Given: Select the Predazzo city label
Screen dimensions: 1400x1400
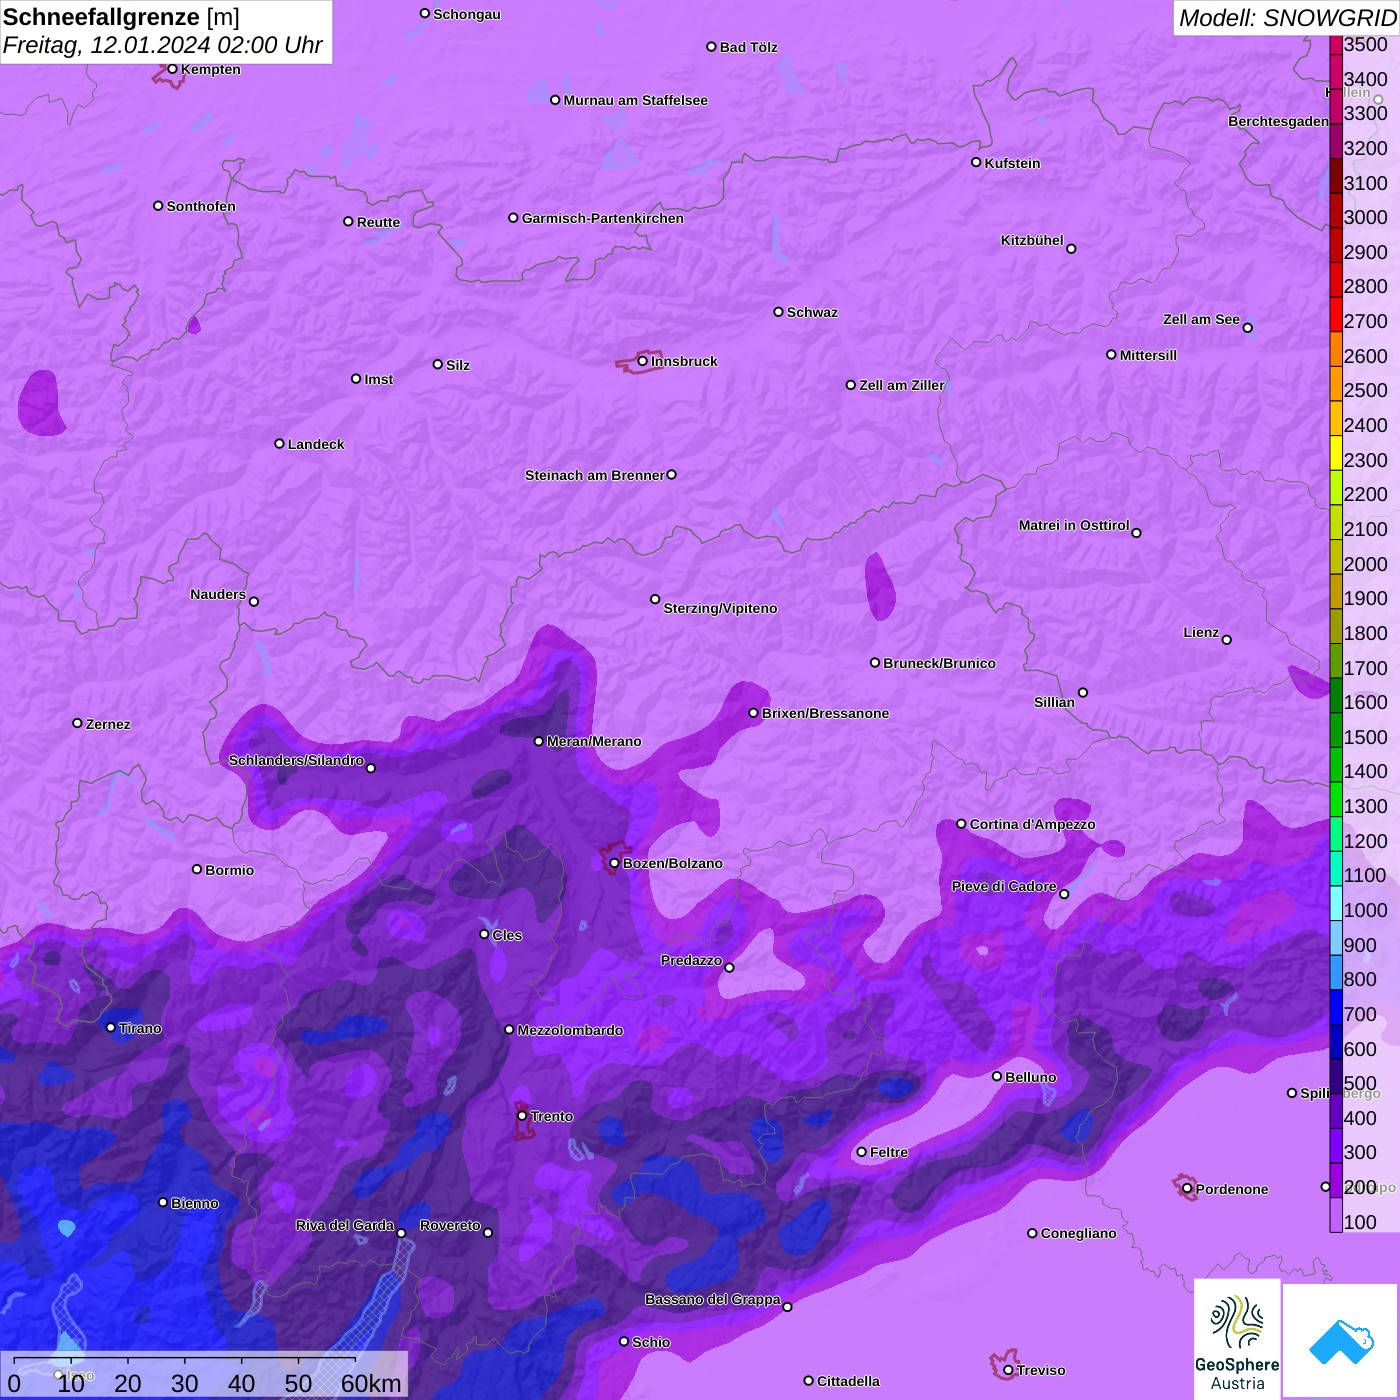Looking at the screenshot, I should tap(691, 960).
